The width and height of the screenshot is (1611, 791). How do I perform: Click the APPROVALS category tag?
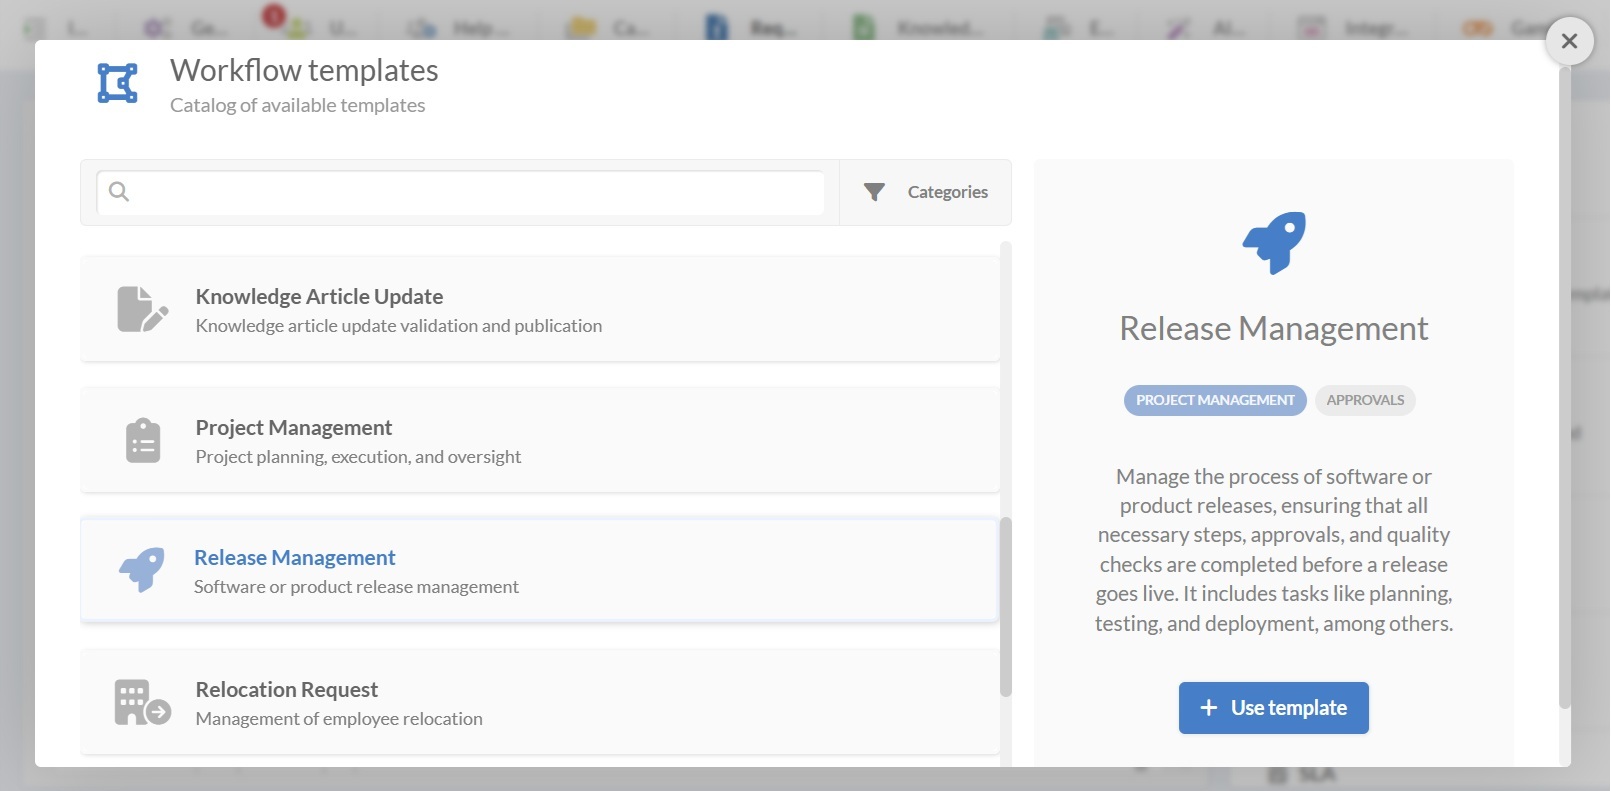tap(1365, 400)
